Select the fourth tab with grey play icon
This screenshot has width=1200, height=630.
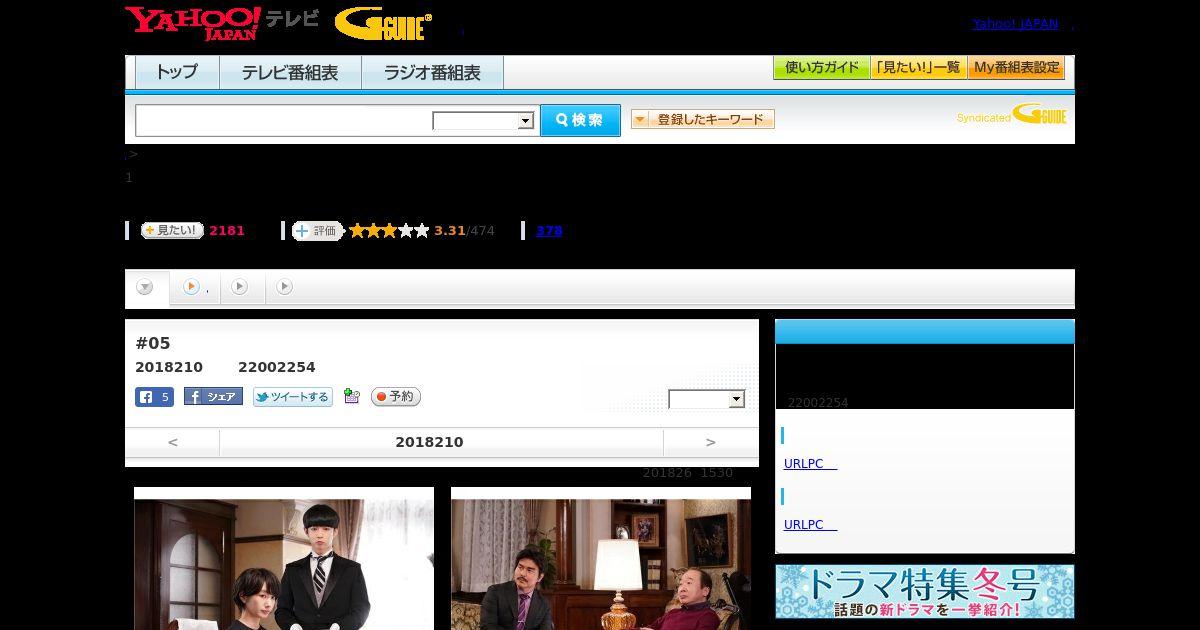click(x=285, y=287)
